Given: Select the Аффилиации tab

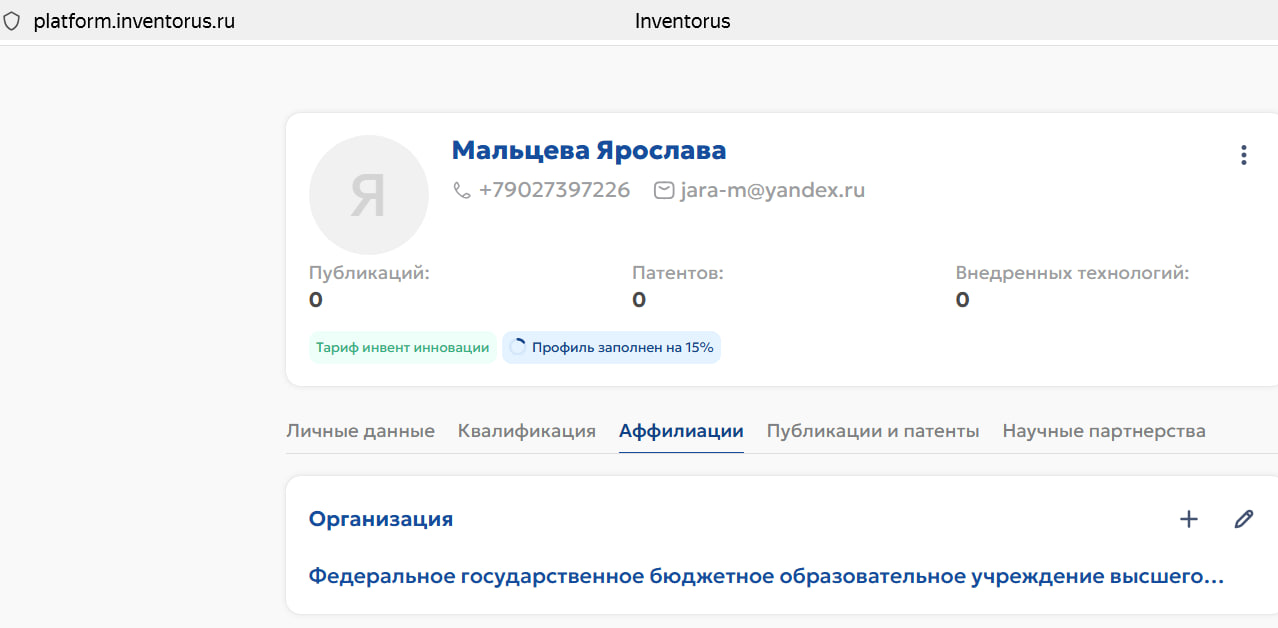Looking at the screenshot, I should click(x=681, y=431).
